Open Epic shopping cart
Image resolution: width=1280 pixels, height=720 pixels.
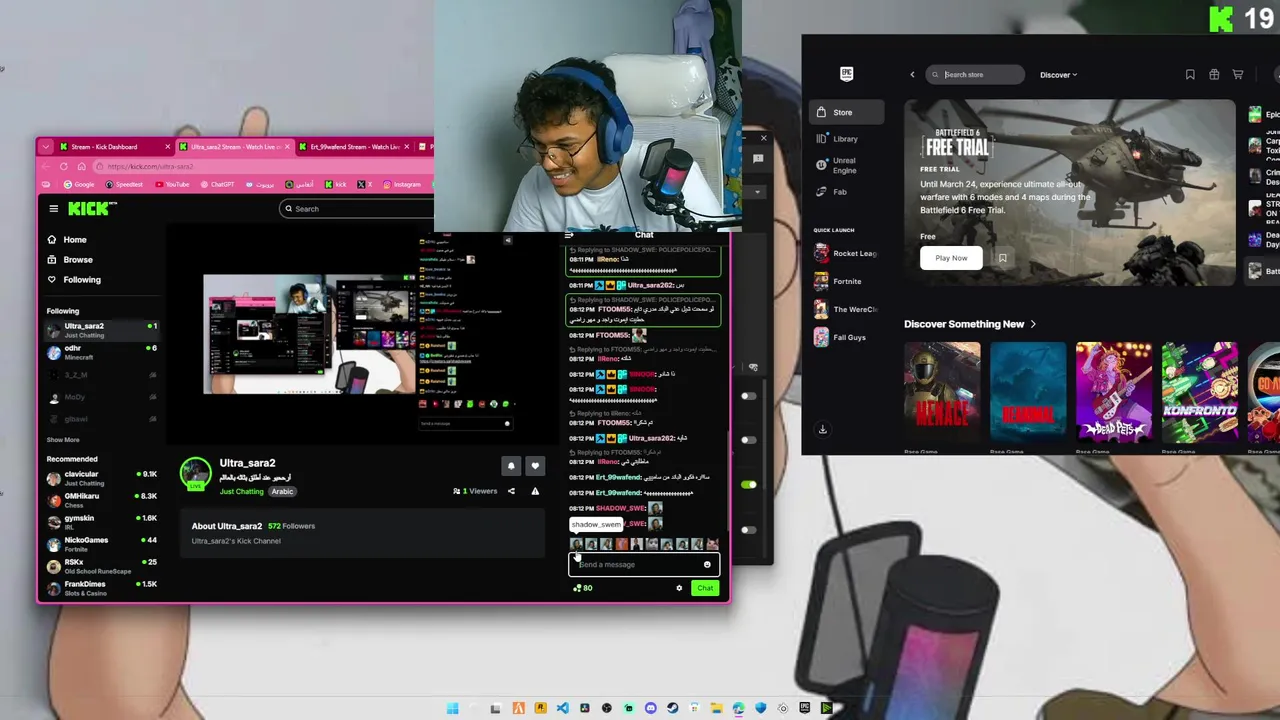tap(1238, 75)
